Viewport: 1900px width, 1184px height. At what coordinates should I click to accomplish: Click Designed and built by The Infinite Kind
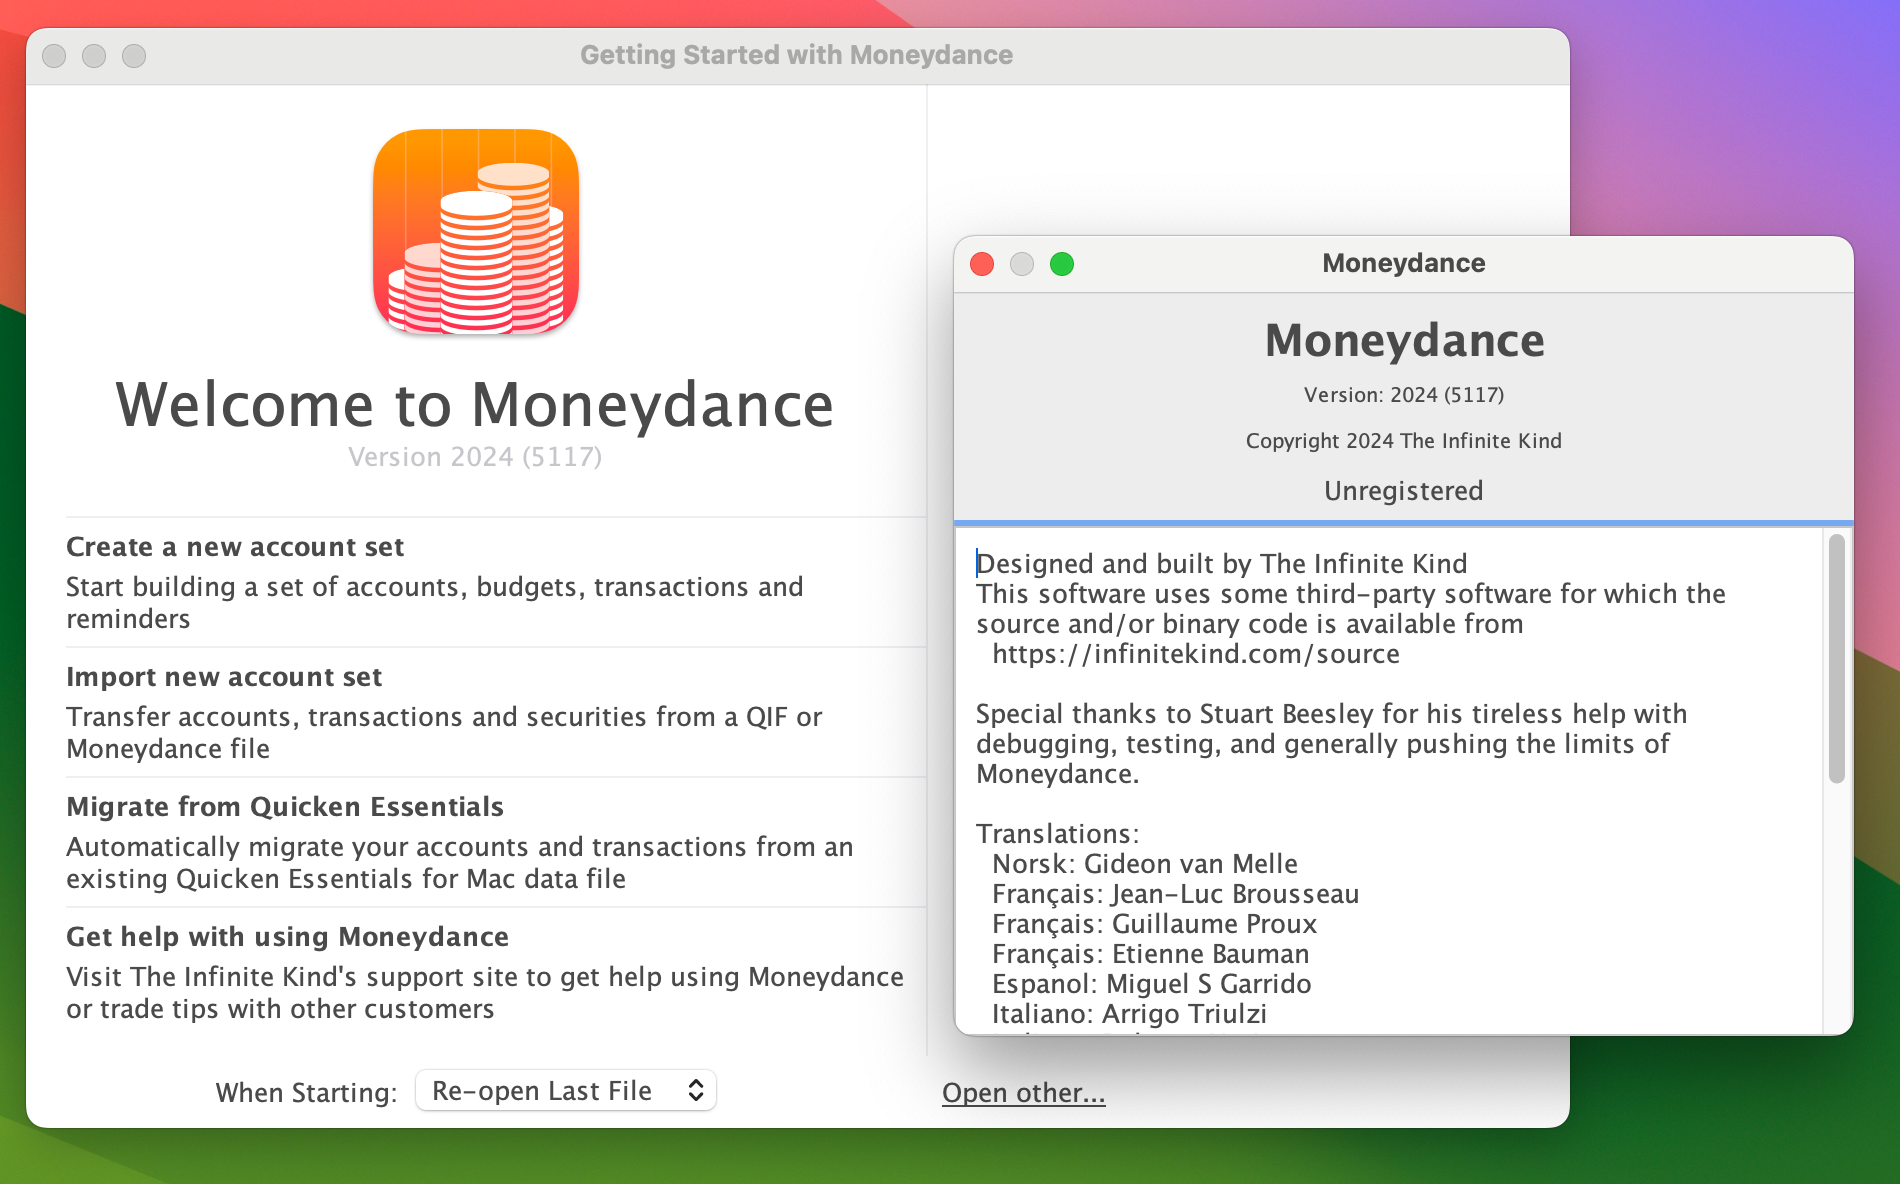tap(1222, 564)
